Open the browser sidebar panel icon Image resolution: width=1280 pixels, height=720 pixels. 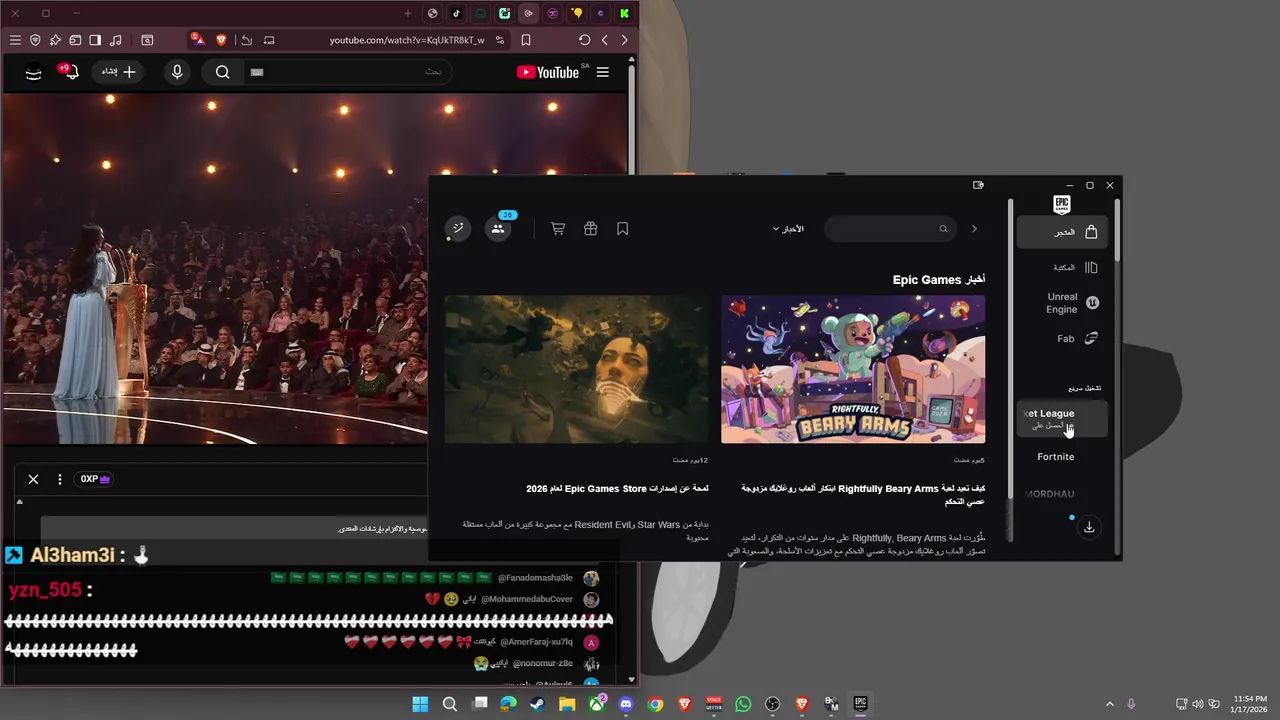click(x=95, y=40)
